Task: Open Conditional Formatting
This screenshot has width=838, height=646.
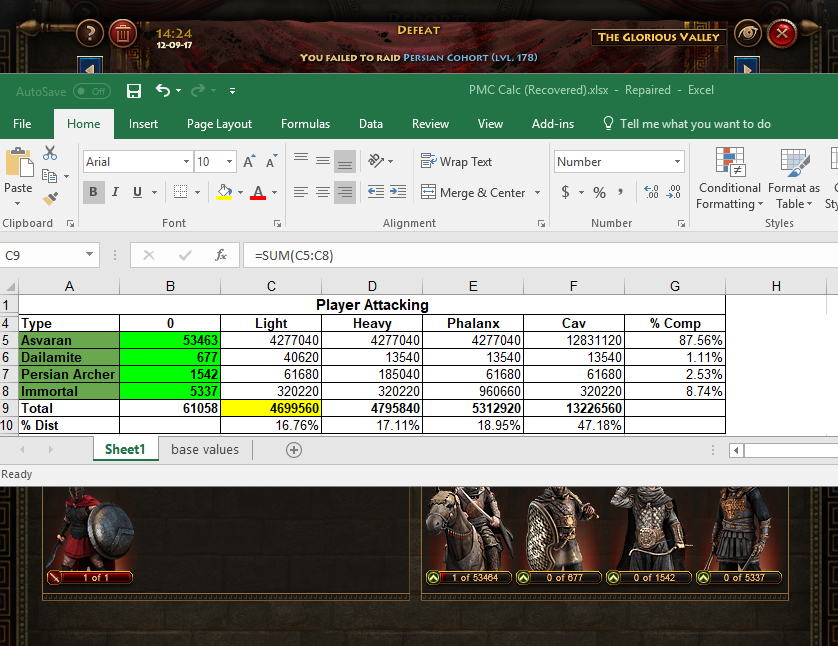Action: click(x=730, y=178)
